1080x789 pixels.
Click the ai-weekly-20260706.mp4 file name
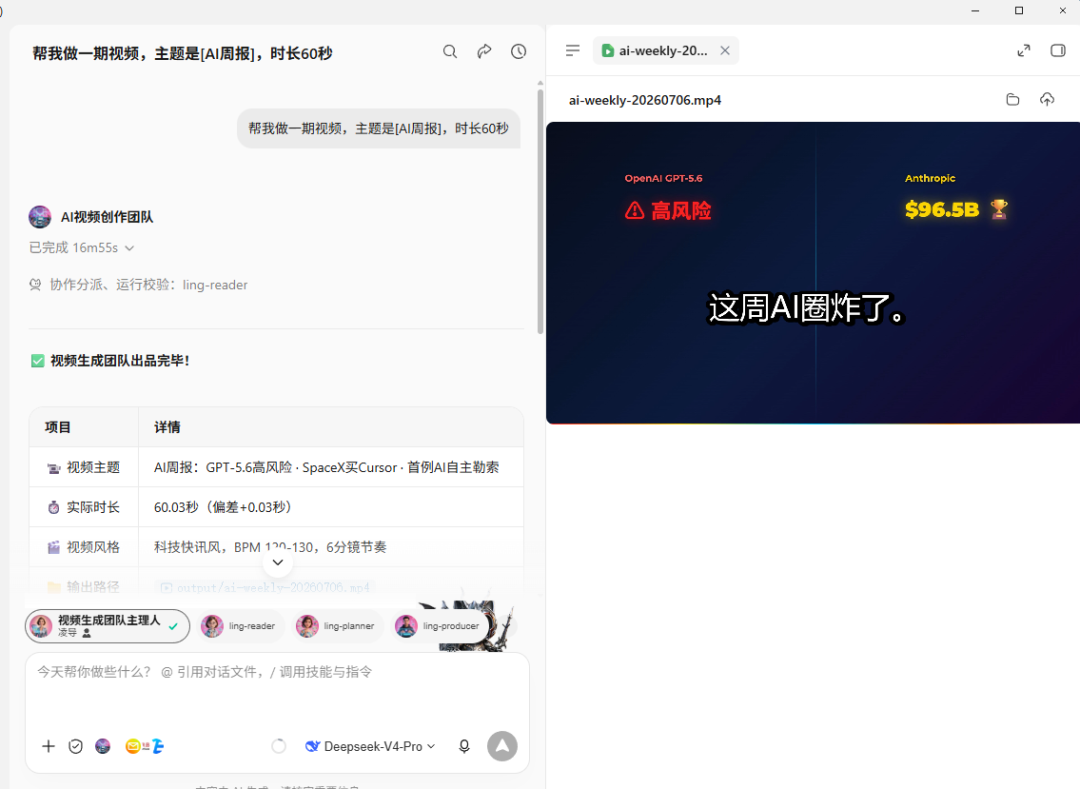645,101
